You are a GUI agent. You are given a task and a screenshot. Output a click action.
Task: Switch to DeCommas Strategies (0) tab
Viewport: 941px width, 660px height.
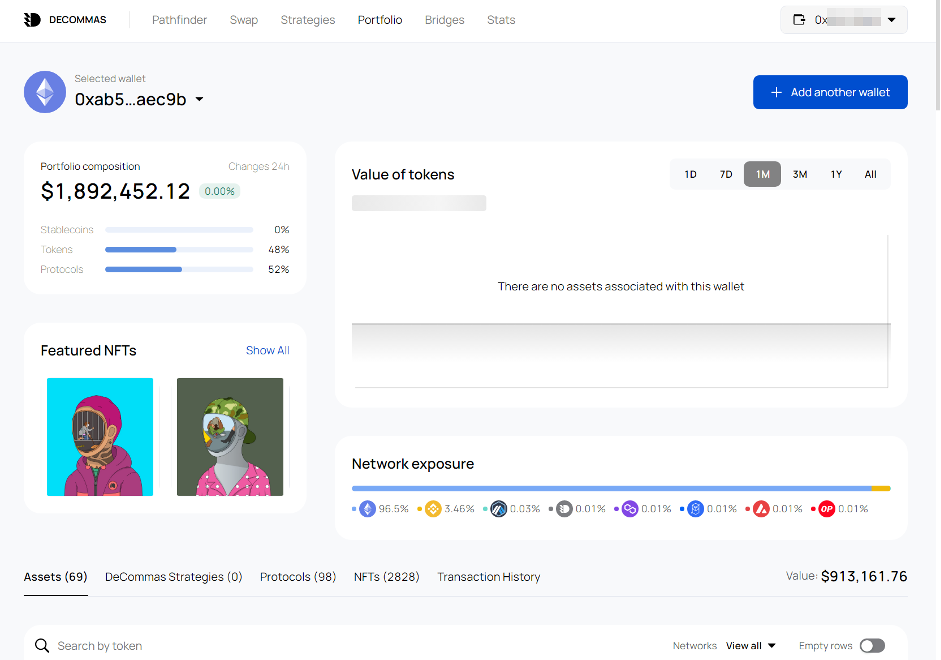pos(173,577)
